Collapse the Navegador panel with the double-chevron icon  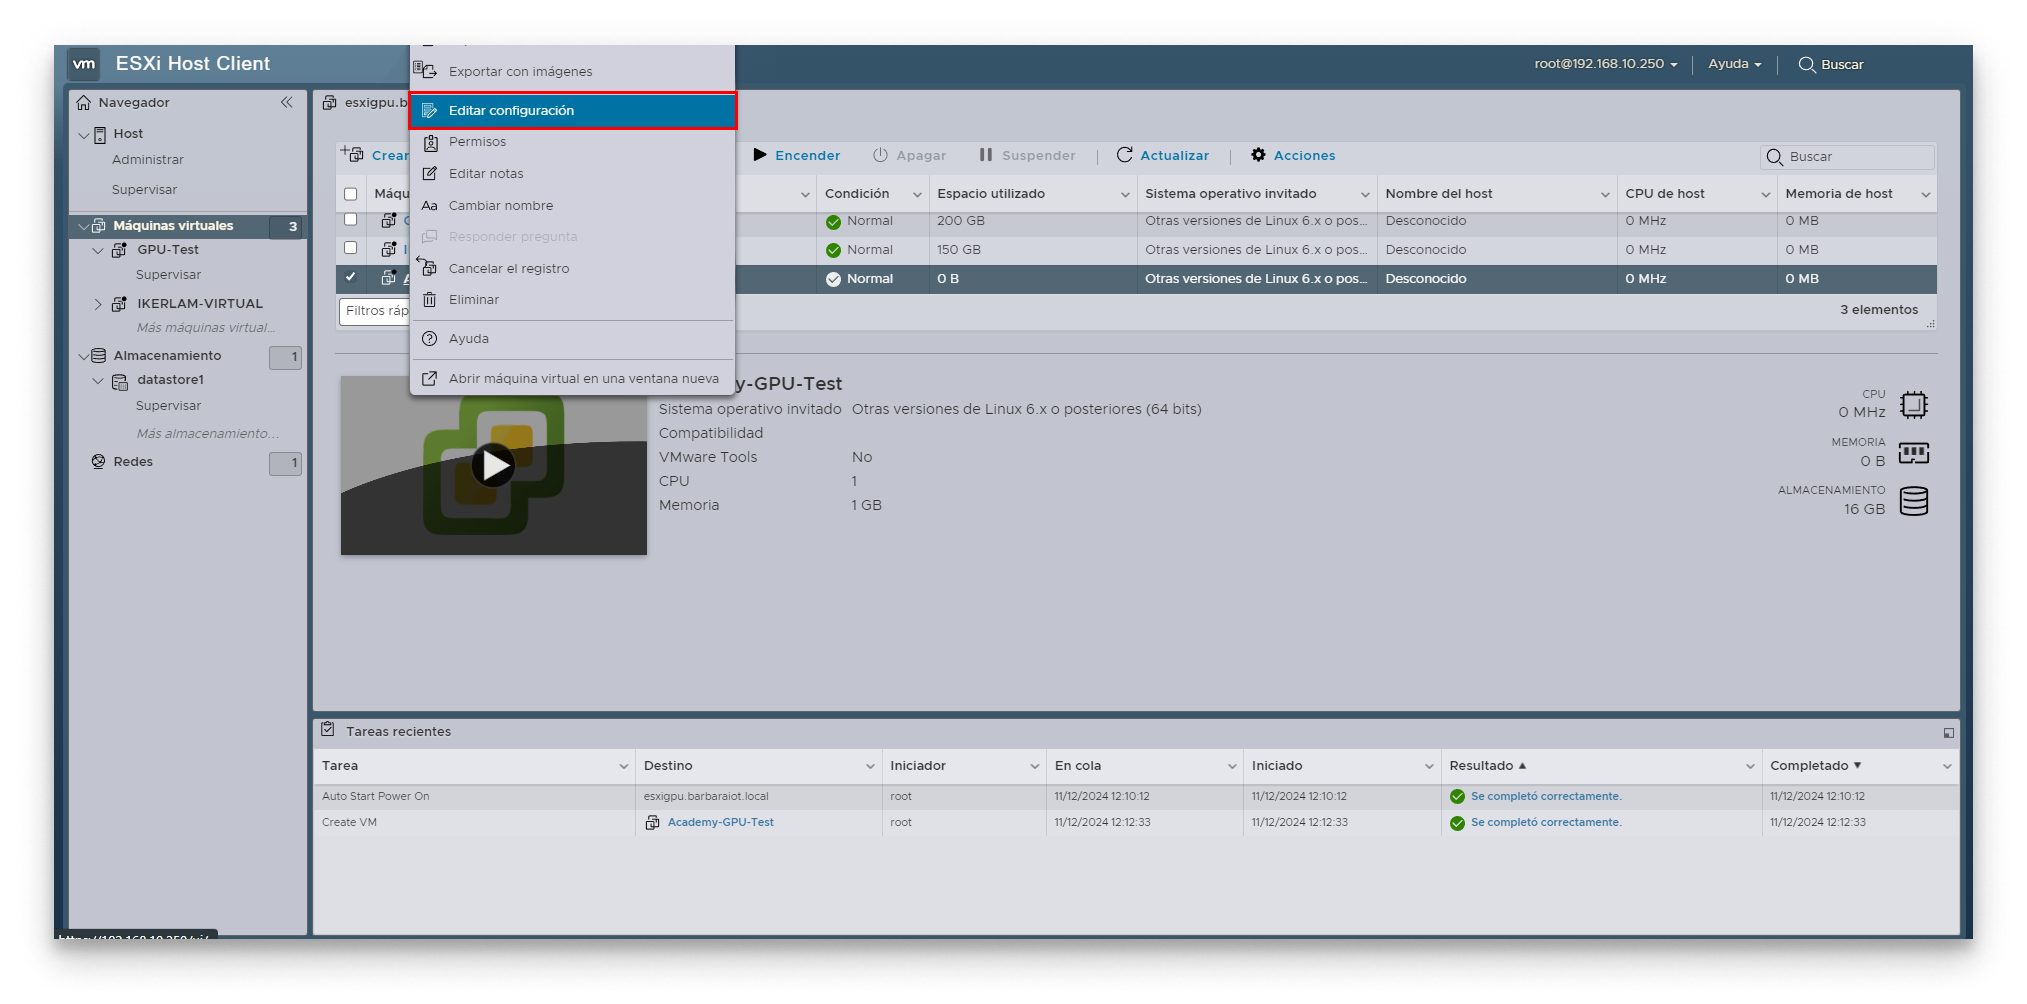click(287, 102)
